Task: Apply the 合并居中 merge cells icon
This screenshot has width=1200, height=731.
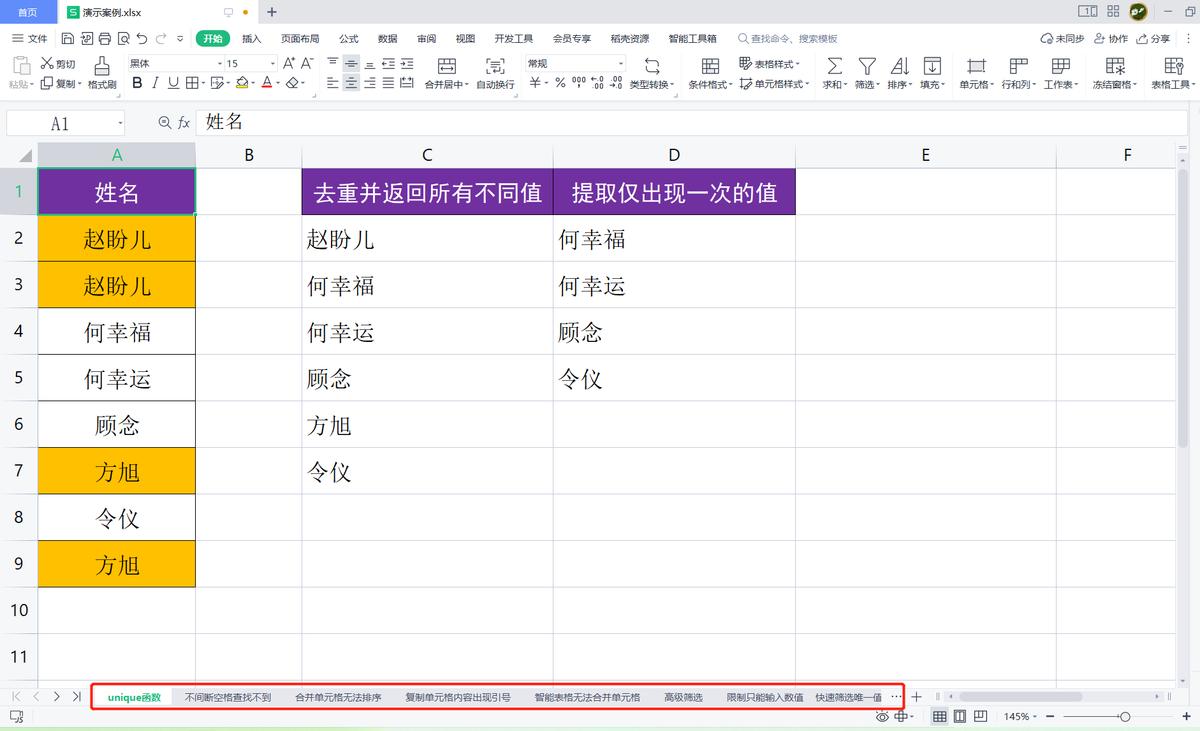Action: click(x=447, y=73)
